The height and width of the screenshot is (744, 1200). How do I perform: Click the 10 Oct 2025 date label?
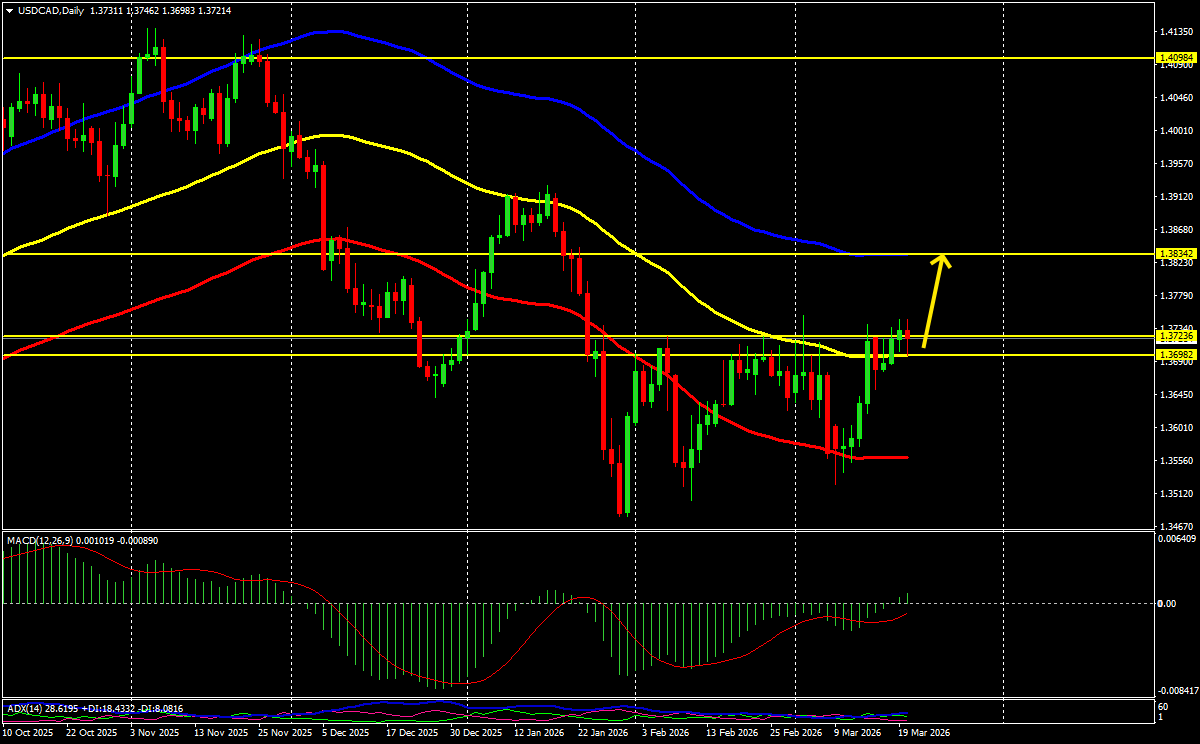28,732
